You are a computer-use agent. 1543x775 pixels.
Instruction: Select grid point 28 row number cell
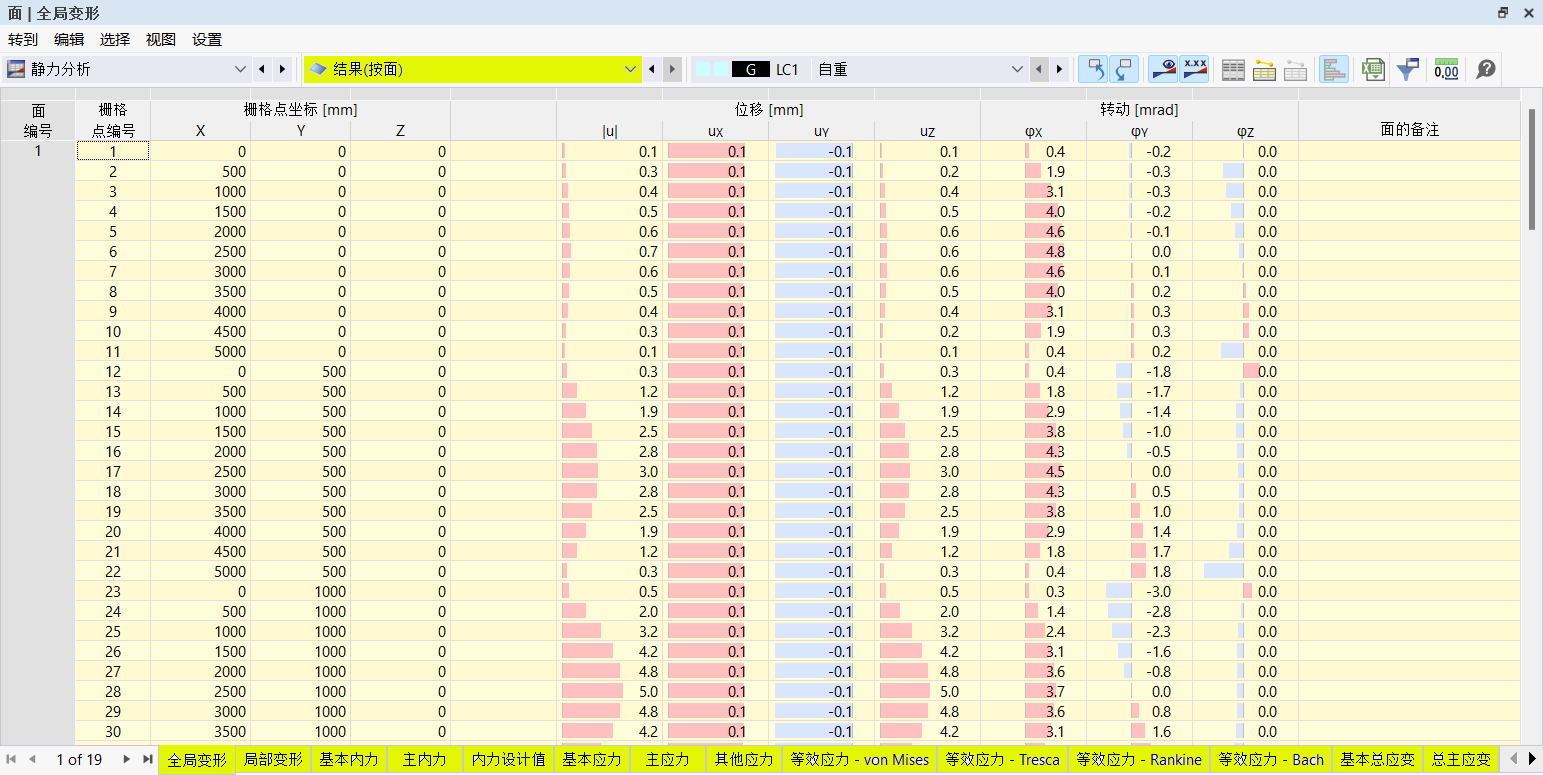113,691
